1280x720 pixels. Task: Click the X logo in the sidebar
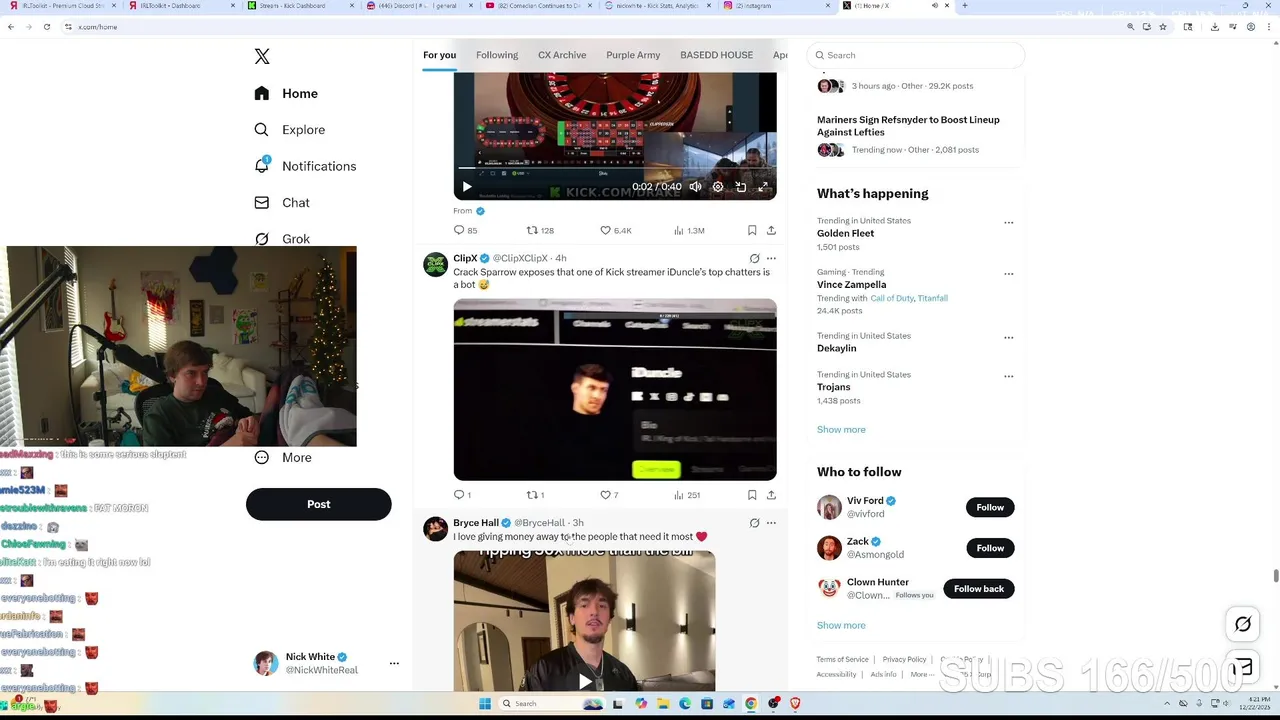point(262,57)
